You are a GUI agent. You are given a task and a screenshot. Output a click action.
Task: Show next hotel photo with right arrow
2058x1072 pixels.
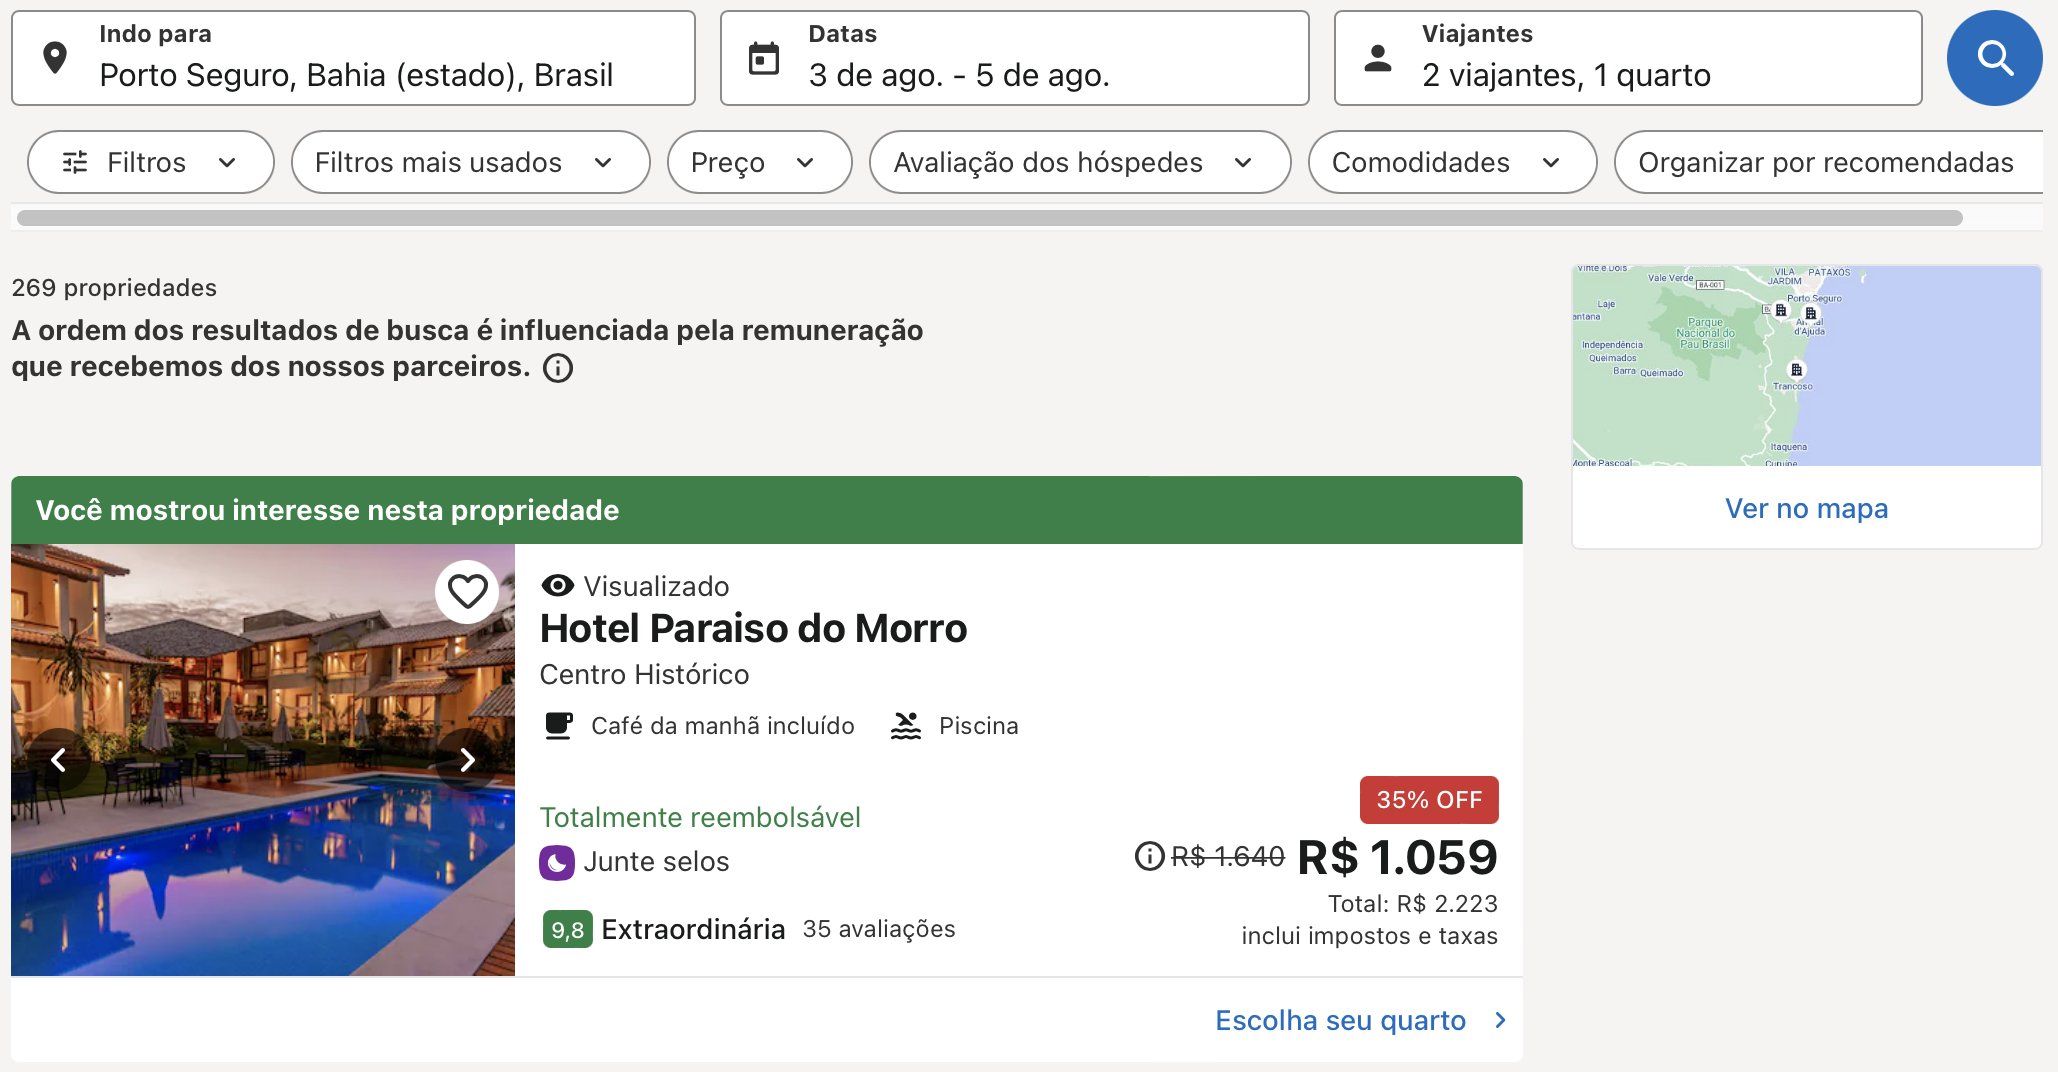click(467, 760)
